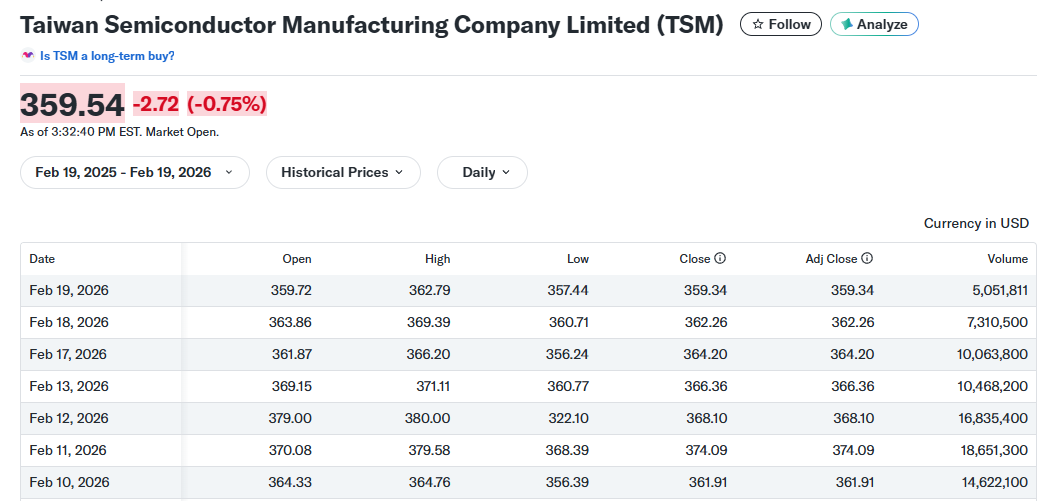Click the Analyze button's green icon
This screenshot has width=1058, height=501.
846,24
